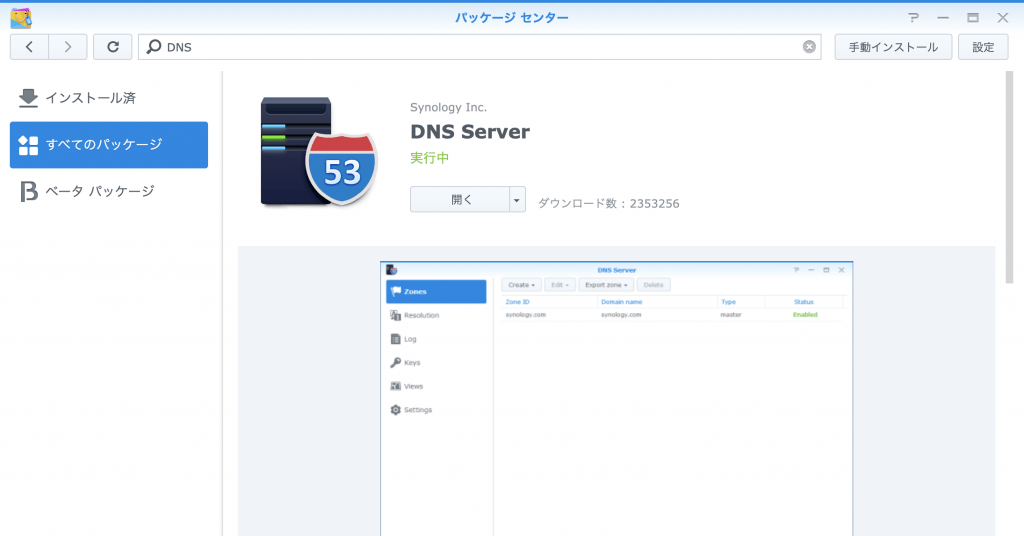Viewport: 1024px width, 536px height.
Task: Click the back navigation arrow
Action: [x=29, y=47]
